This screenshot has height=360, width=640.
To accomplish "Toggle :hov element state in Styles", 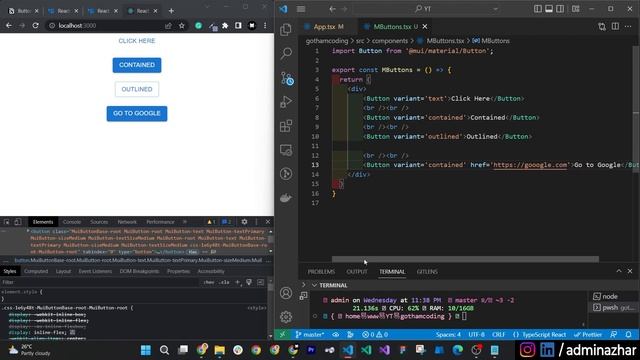I will click(x=209, y=282).
